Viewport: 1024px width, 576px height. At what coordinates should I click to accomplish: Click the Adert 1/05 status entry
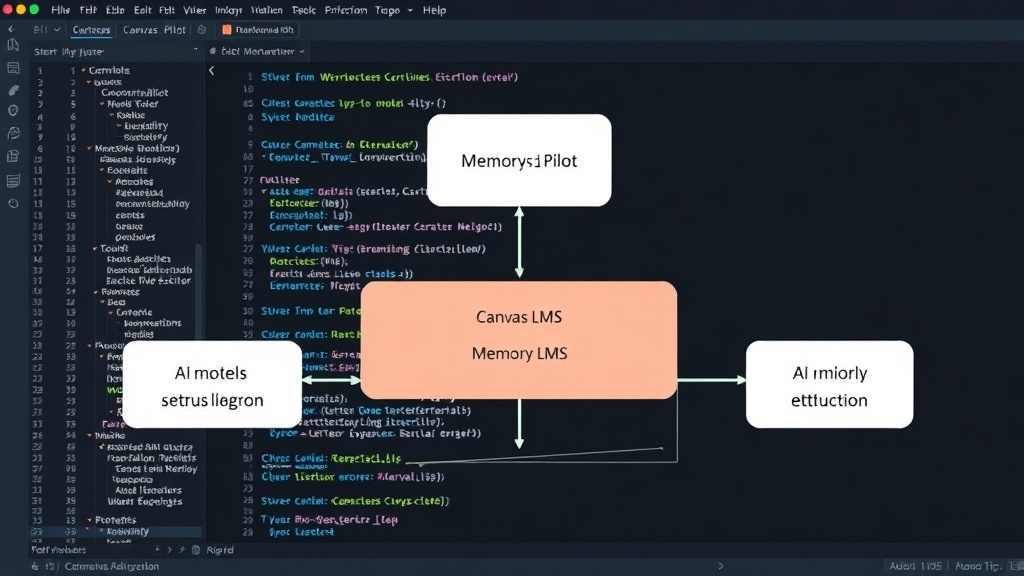pyautogui.click(x=916, y=566)
